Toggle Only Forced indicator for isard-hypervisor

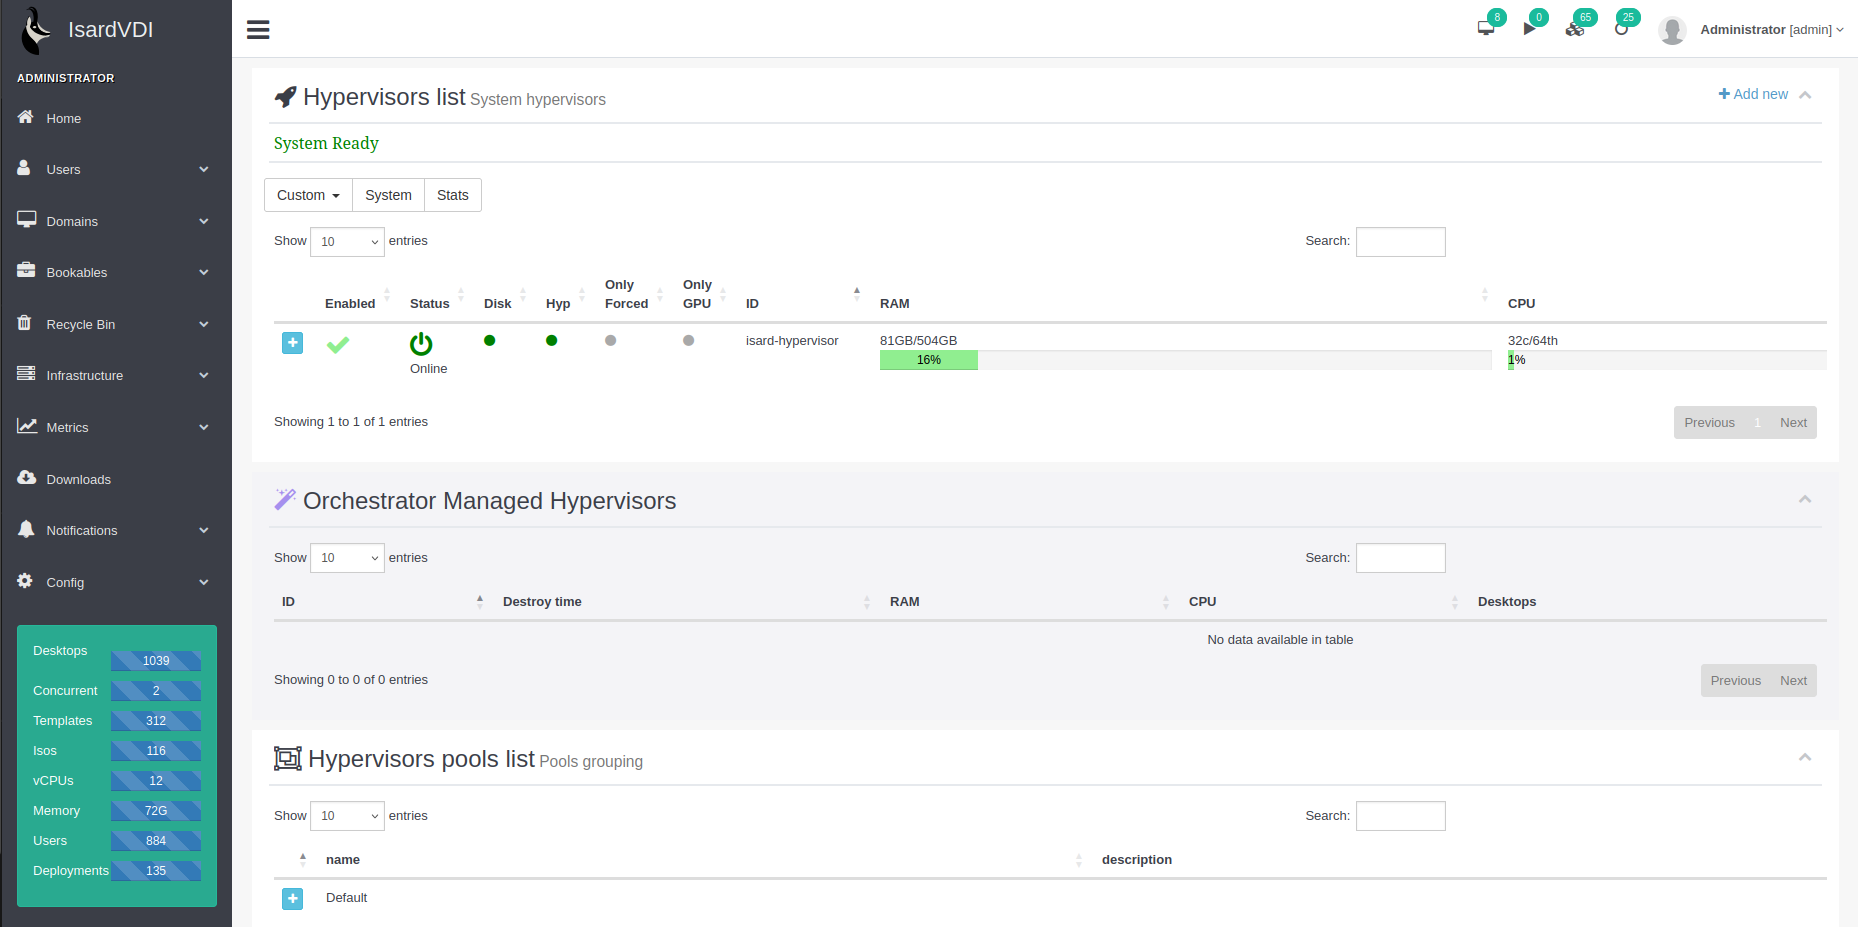pyautogui.click(x=610, y=341)
